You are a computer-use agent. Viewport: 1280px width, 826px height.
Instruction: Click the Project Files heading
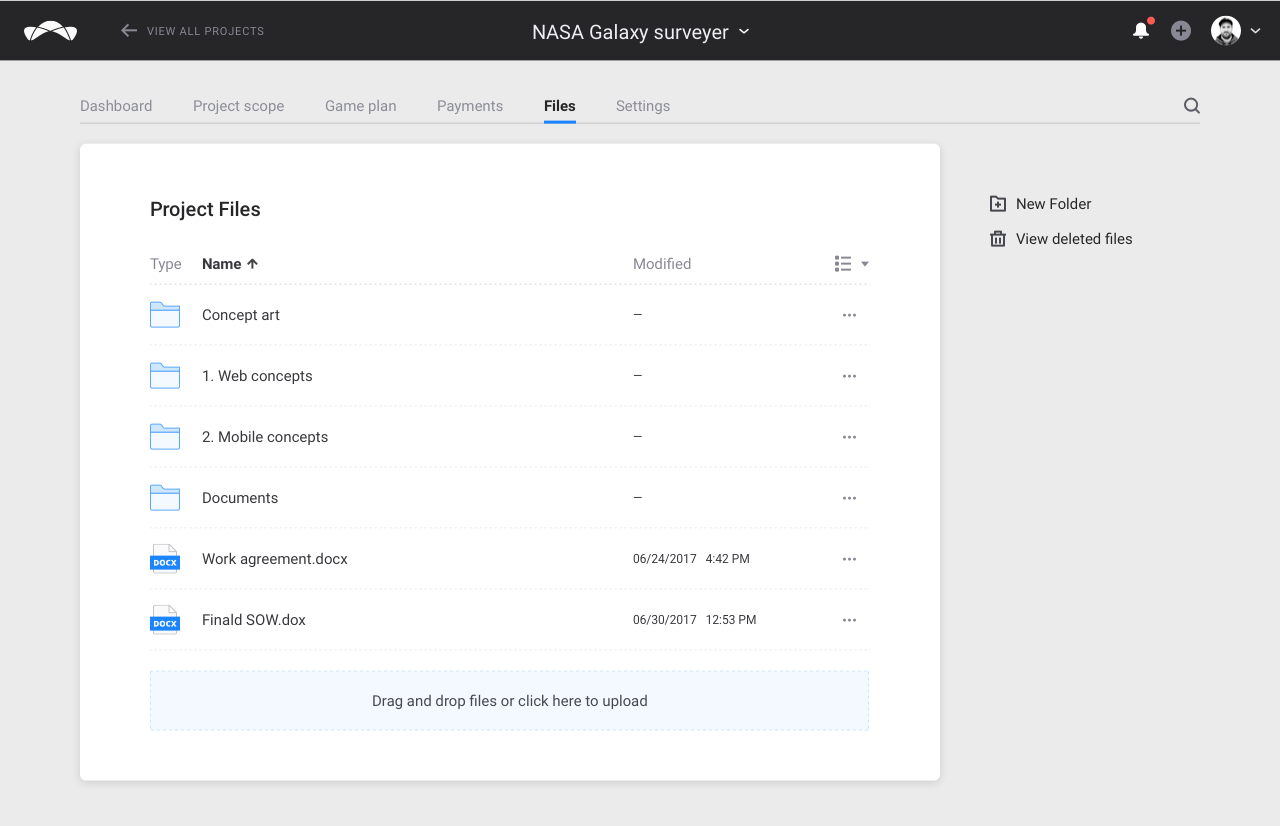(x=205, y=209)
